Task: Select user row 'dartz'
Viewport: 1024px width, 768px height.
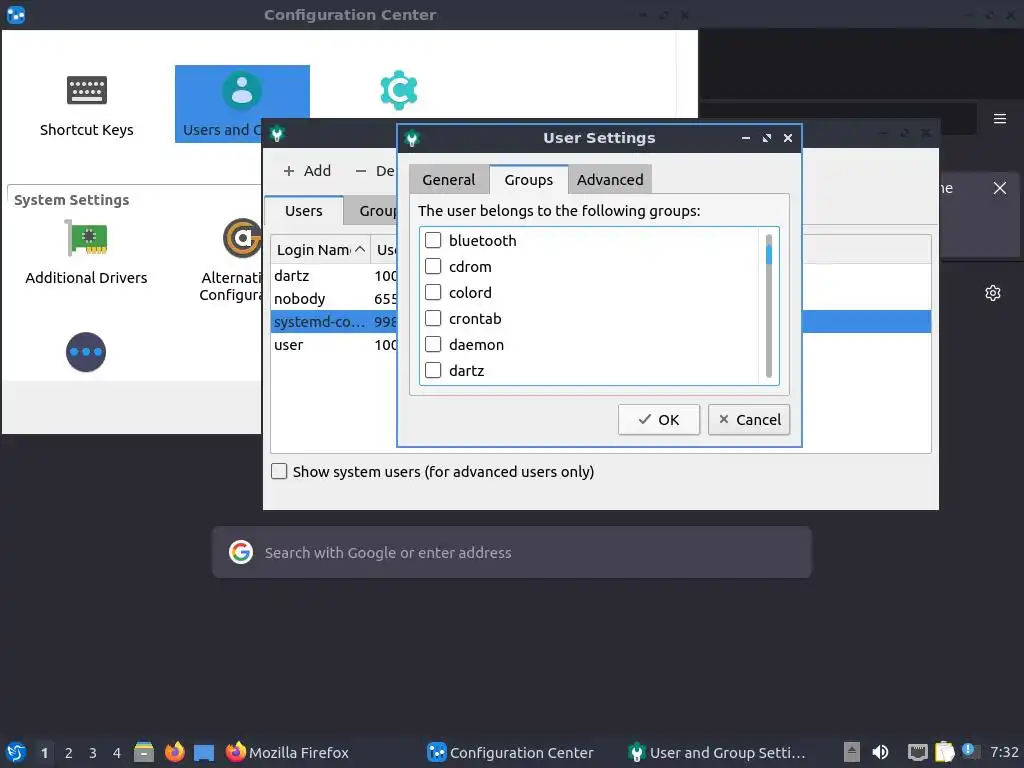Action: 334,276
